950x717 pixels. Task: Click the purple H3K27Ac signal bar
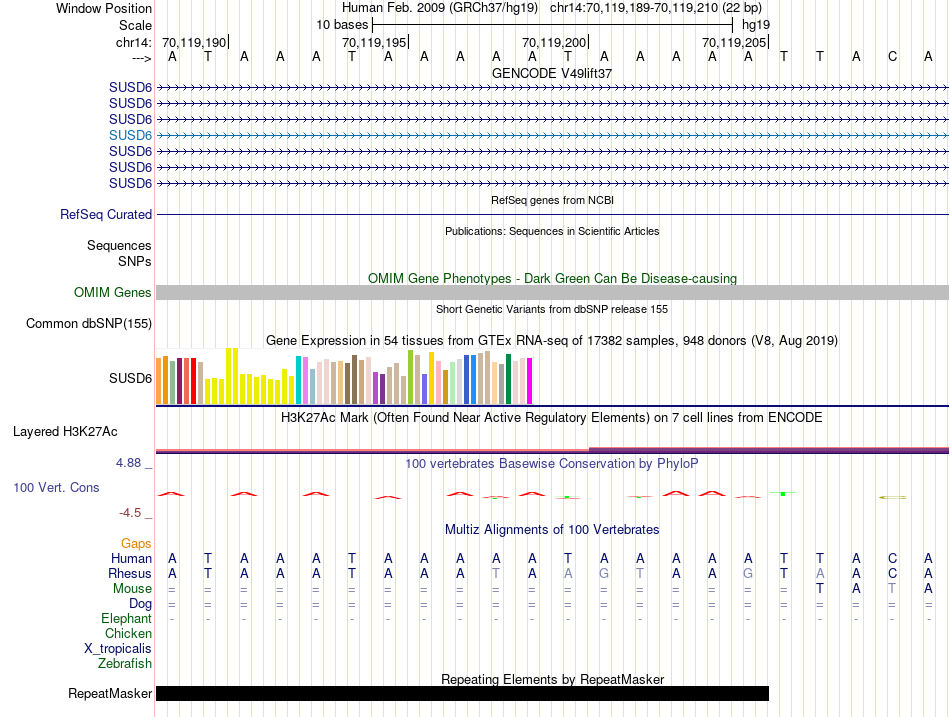(x=768, y=450)
